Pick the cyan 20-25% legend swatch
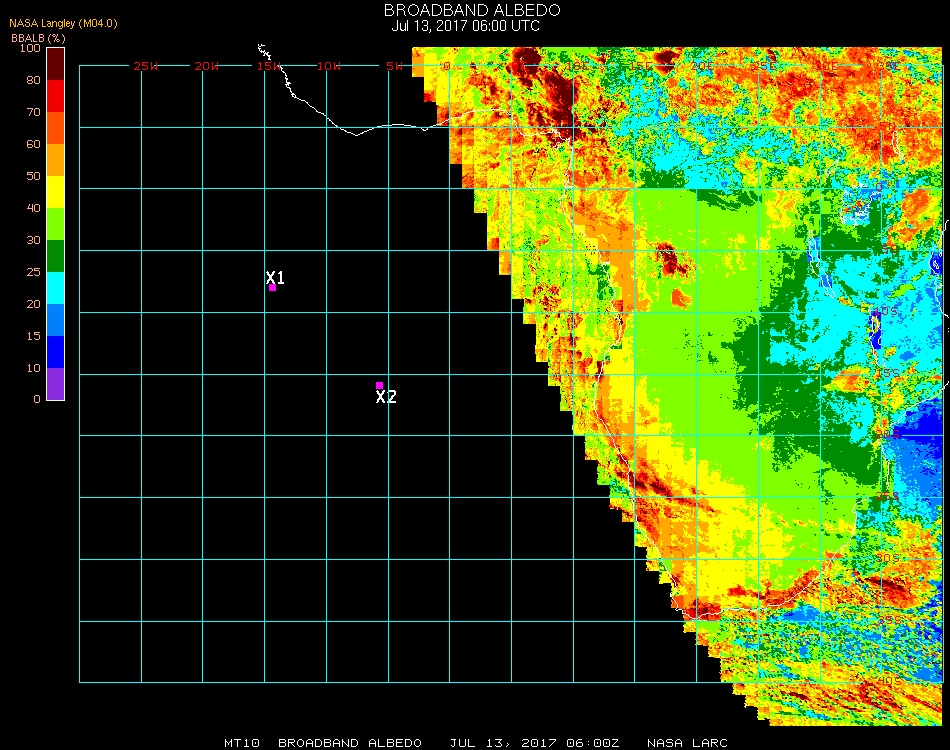 (56, 288)
